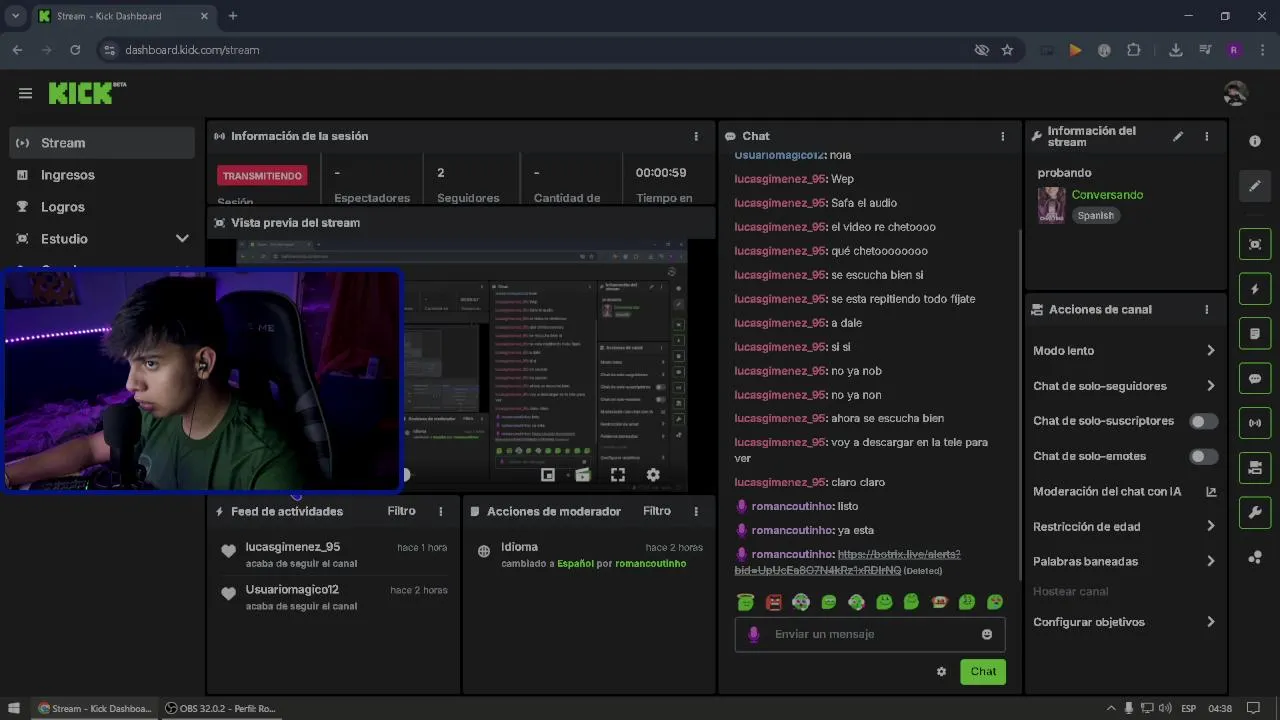The width and height of the screenshot is (1280, 720).
Task: Open the emoji picker in message box
Action: 987,634
